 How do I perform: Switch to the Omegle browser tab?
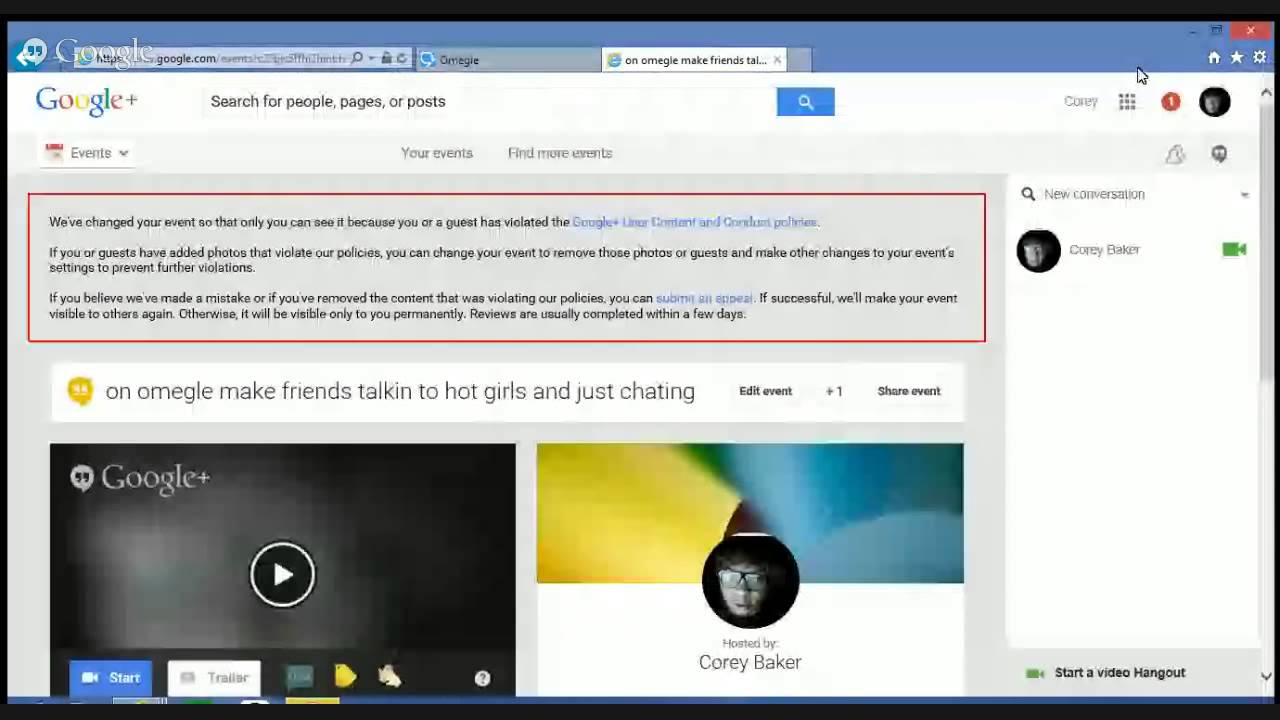coord(507,60)
